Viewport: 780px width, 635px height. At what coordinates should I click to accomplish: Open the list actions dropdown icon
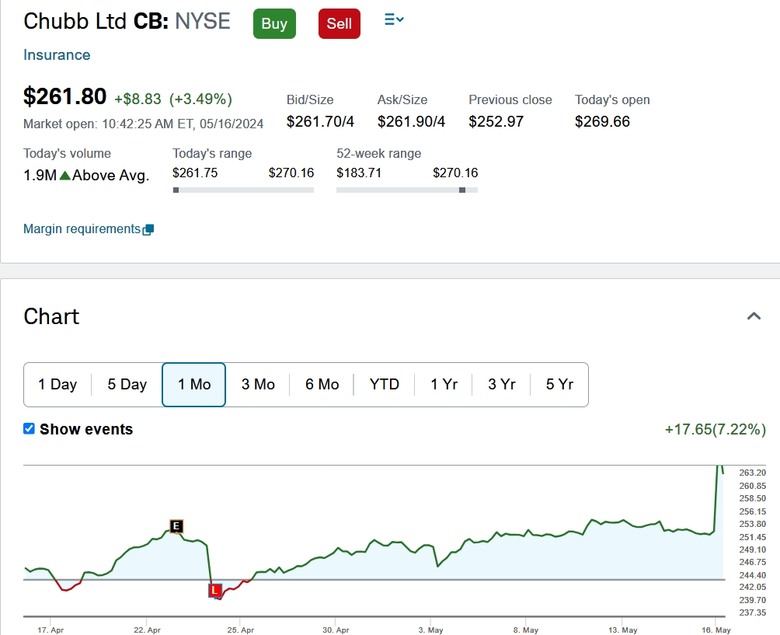[394, 20]
